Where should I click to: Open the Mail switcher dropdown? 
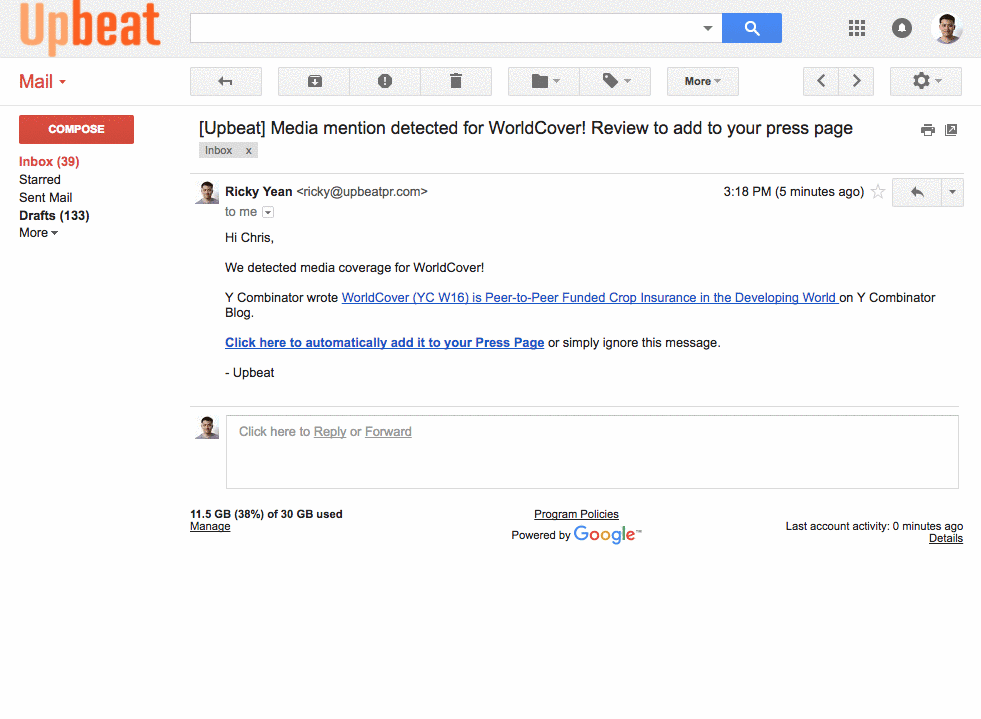(43, 81)
